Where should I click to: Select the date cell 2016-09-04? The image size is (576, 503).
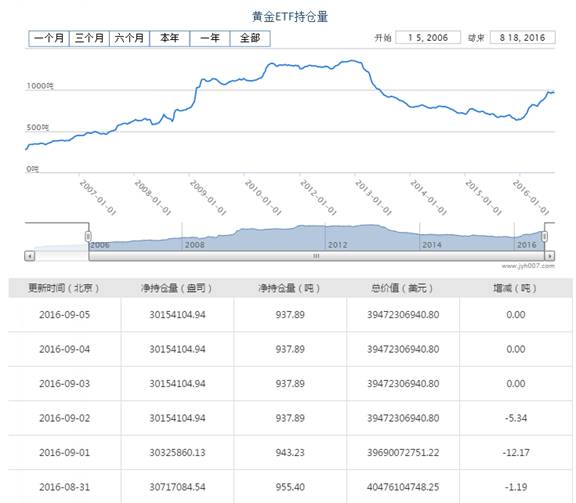(x=65, y=349)
